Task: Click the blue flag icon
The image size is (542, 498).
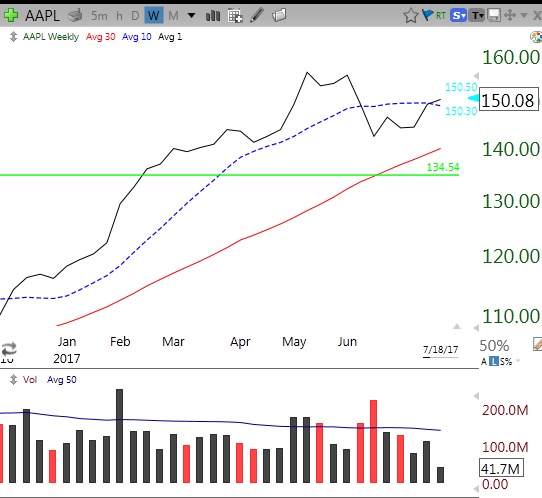Action: [428, 15]
